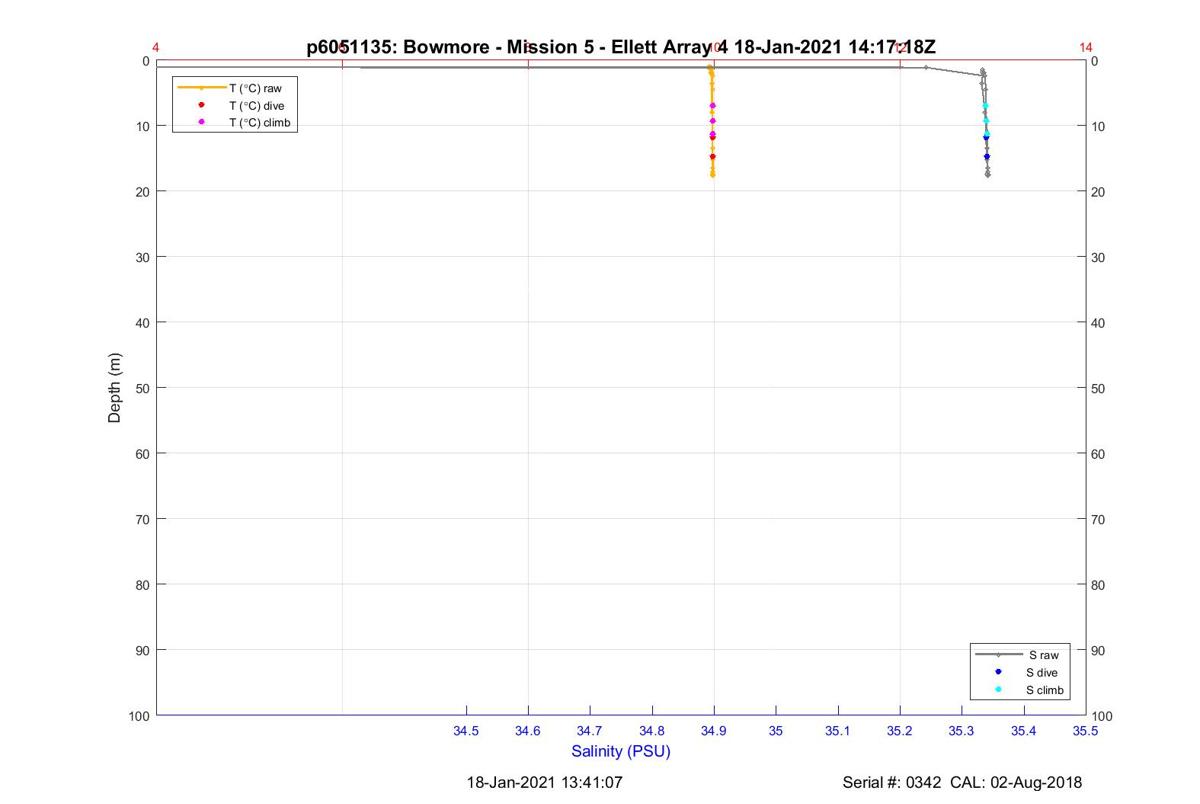Click the salinity tick label 34.5
The height and width of the screenshot is (804, 1200).
(466, 731)
